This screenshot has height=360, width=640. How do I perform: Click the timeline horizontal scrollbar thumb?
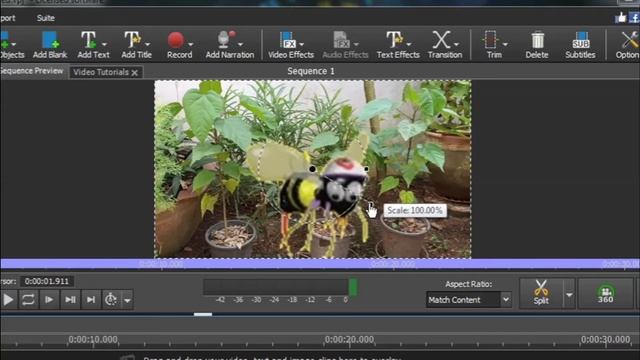203,314
